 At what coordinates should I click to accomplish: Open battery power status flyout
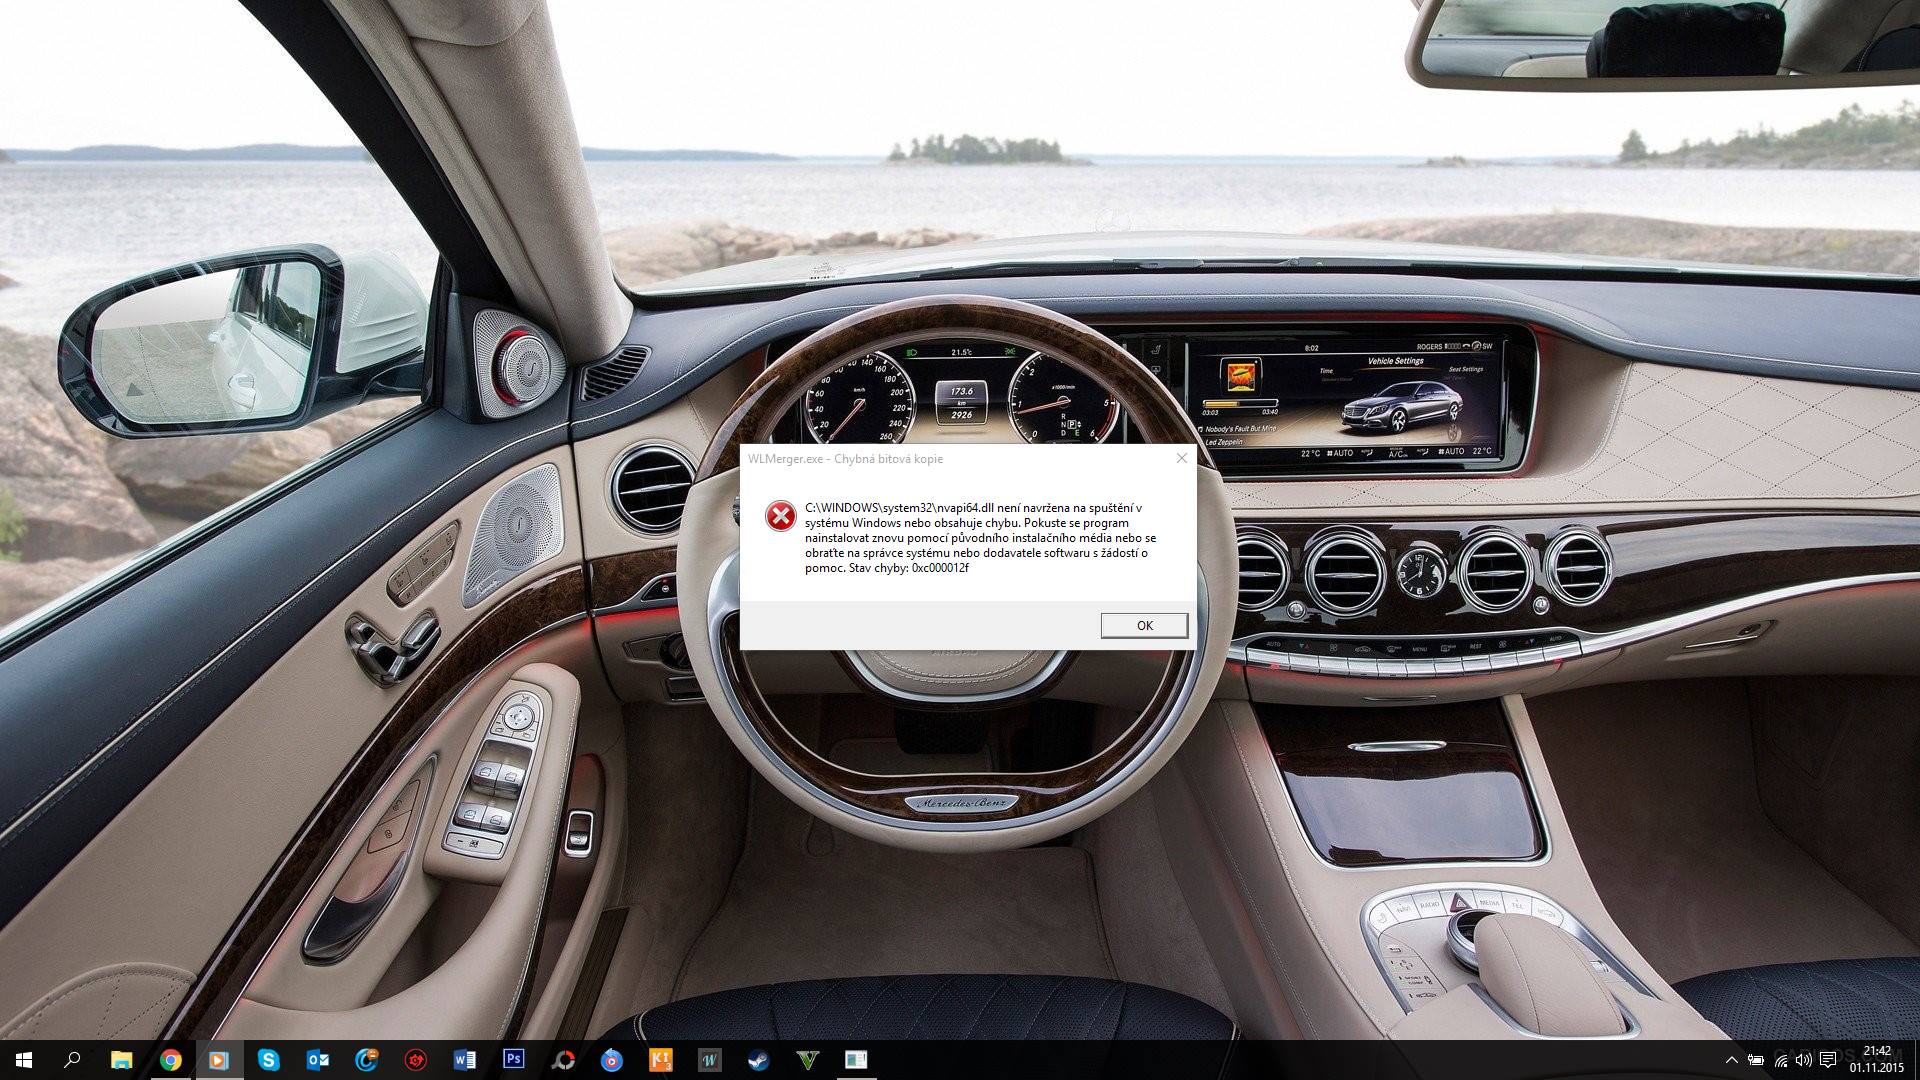(x=1755, y=1059)
